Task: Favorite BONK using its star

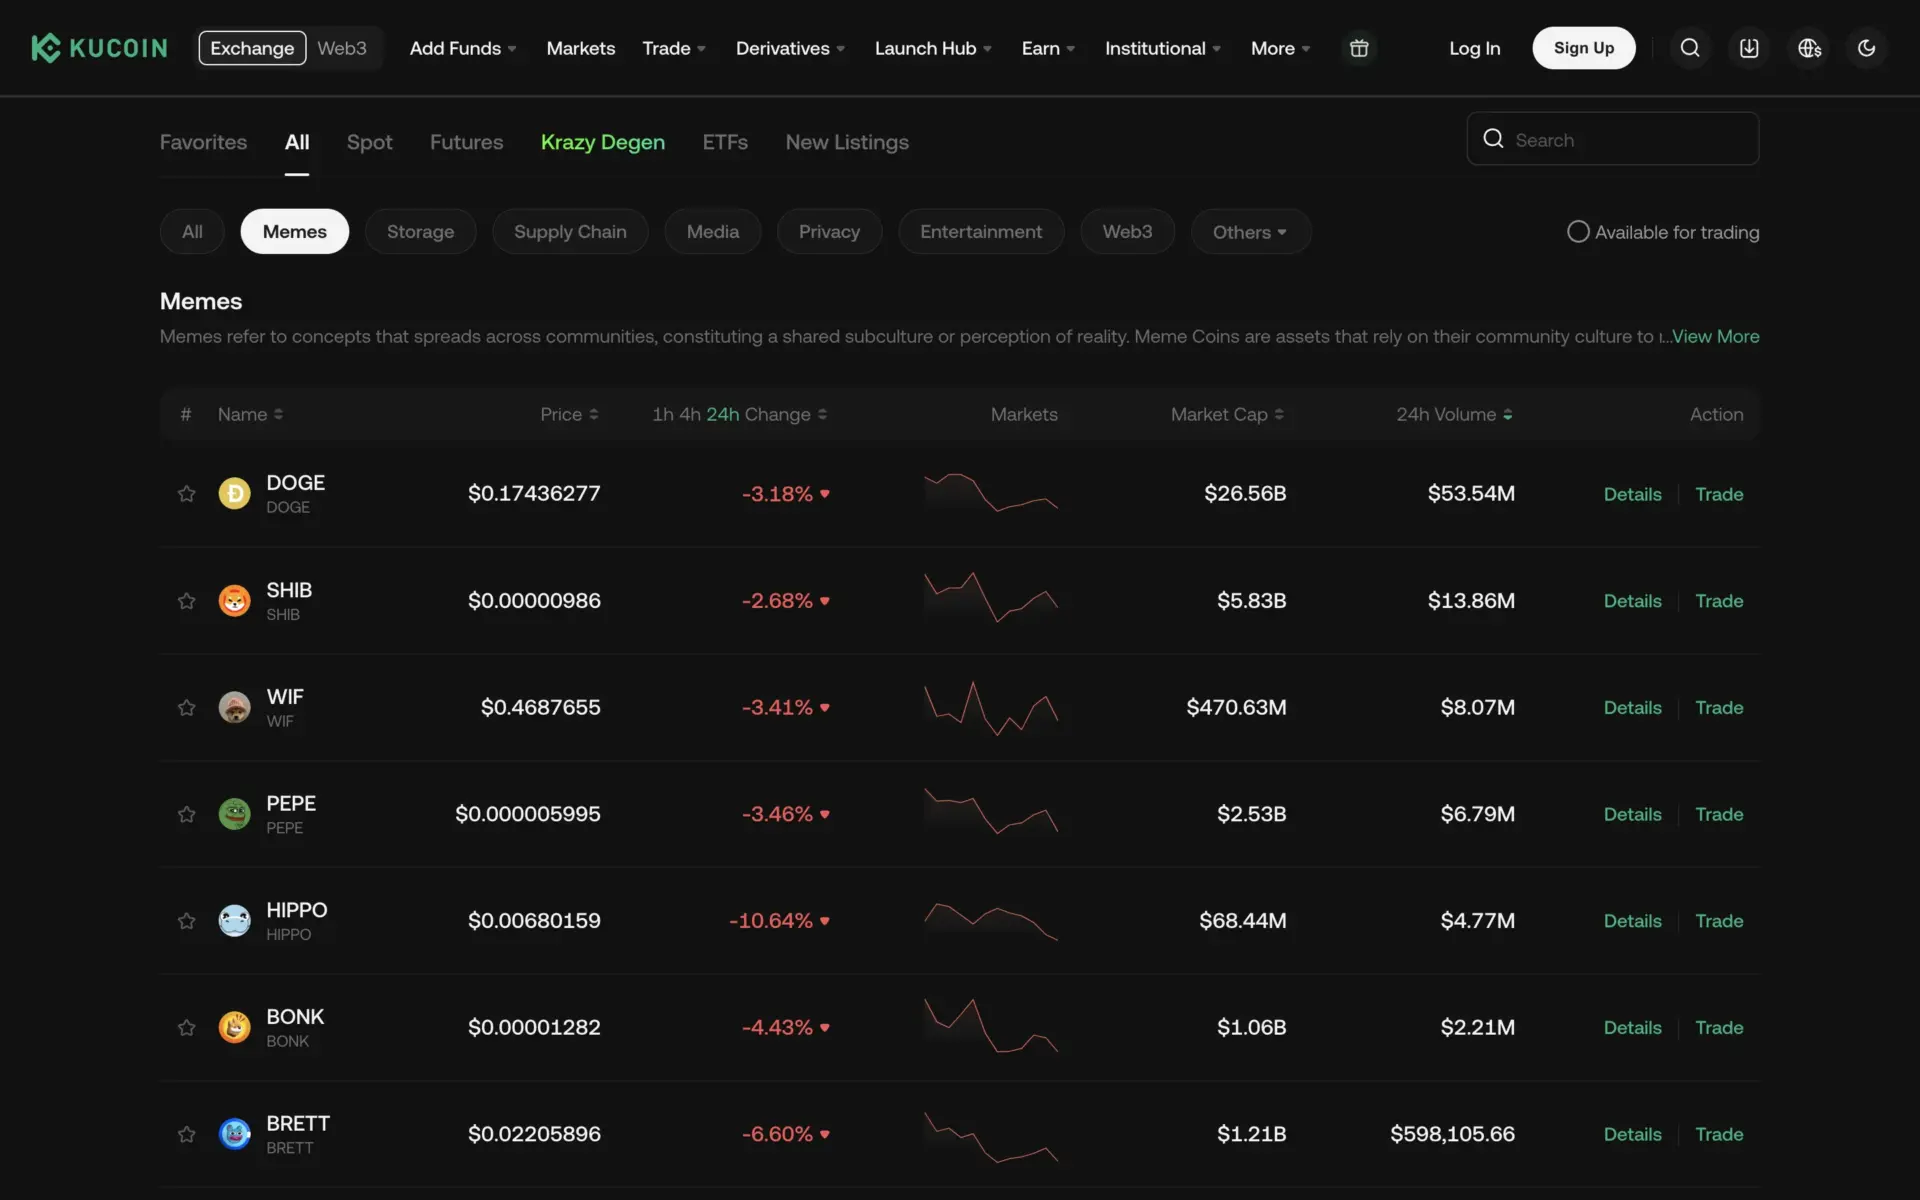Action: point(186,1027)
